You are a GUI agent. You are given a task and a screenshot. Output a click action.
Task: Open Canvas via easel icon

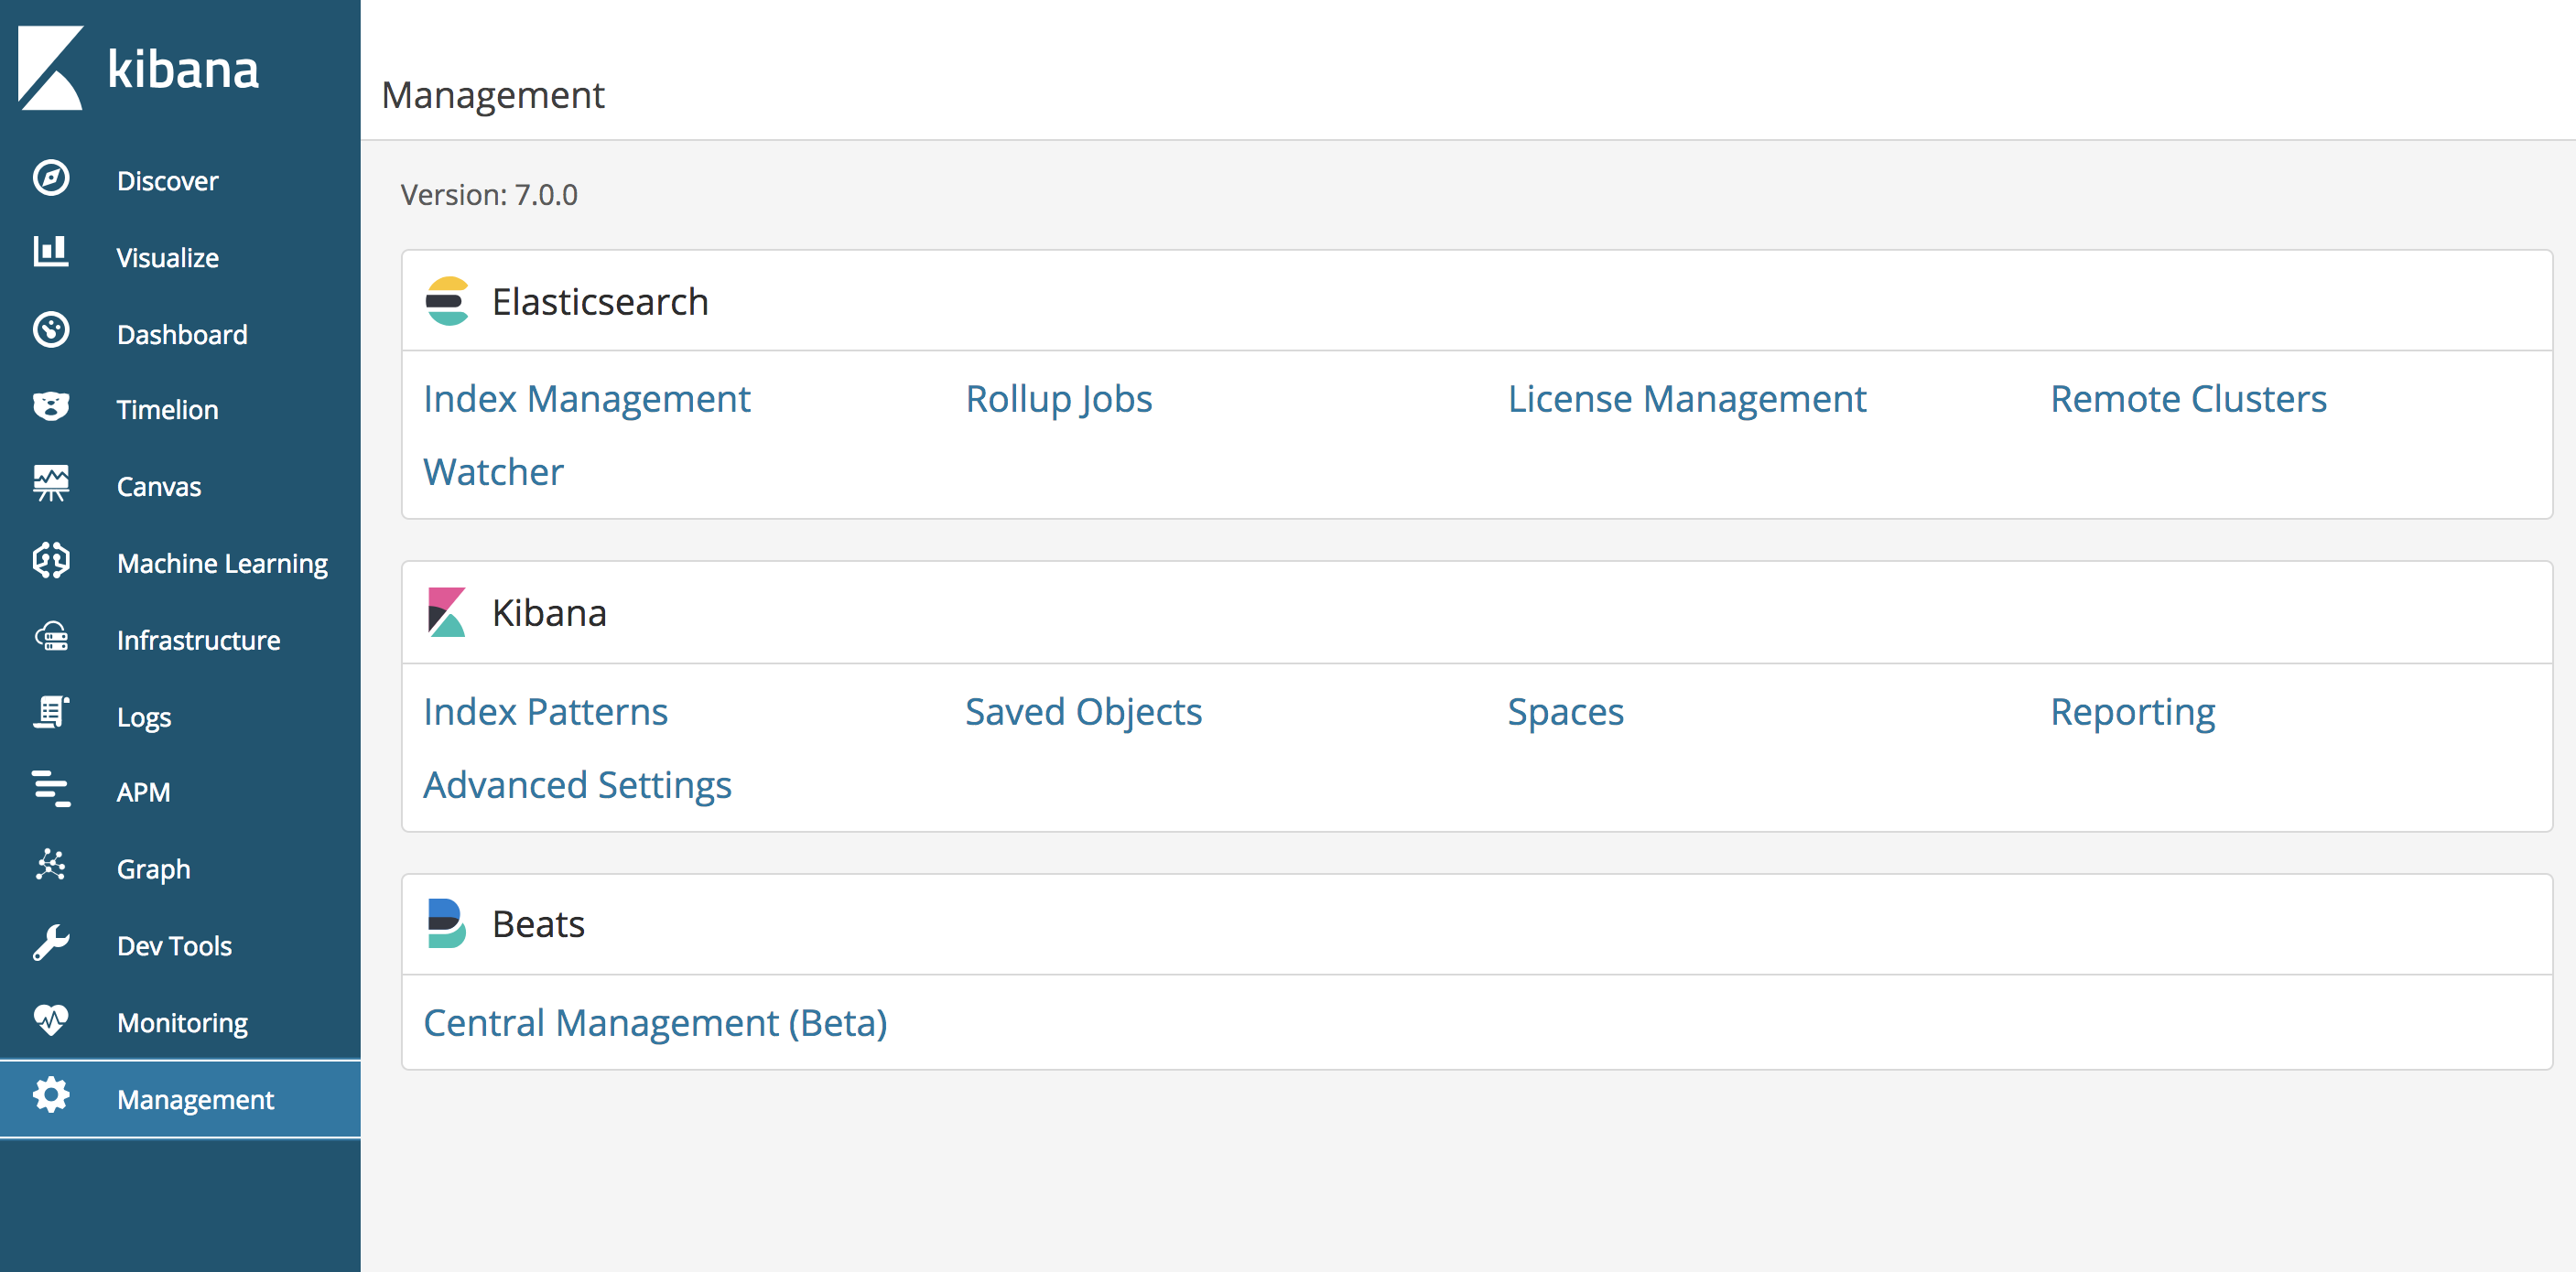(51, 484)
